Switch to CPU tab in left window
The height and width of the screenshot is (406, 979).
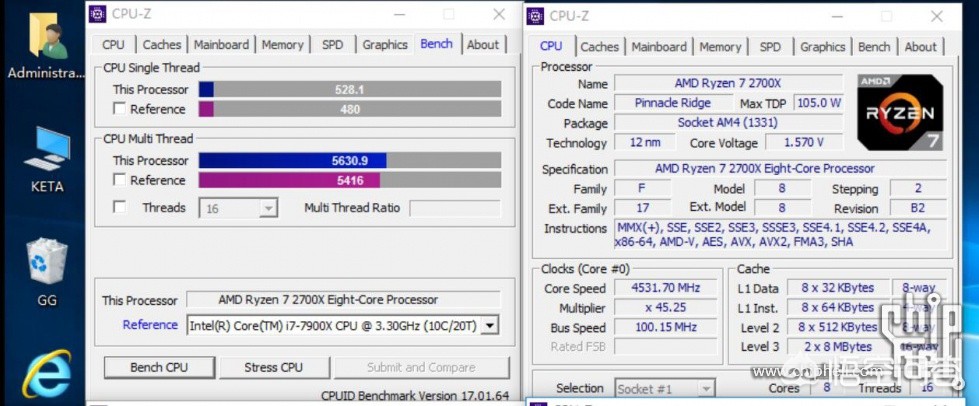pos(113,45)
